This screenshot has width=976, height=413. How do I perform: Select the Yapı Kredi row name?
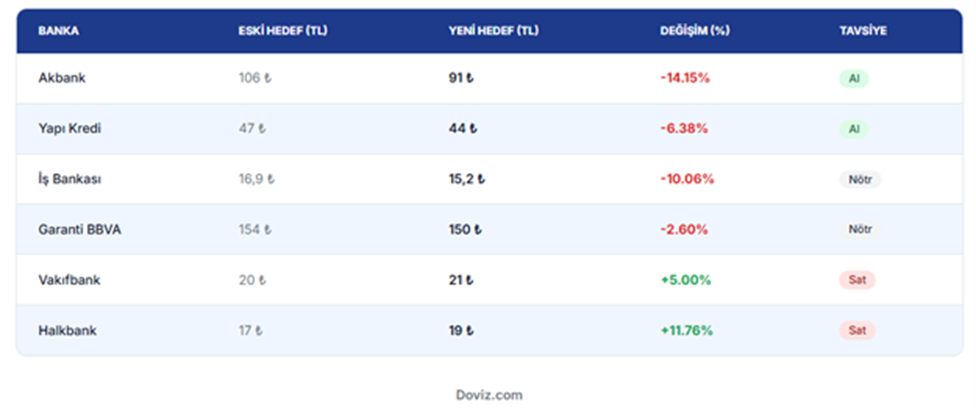70,129
